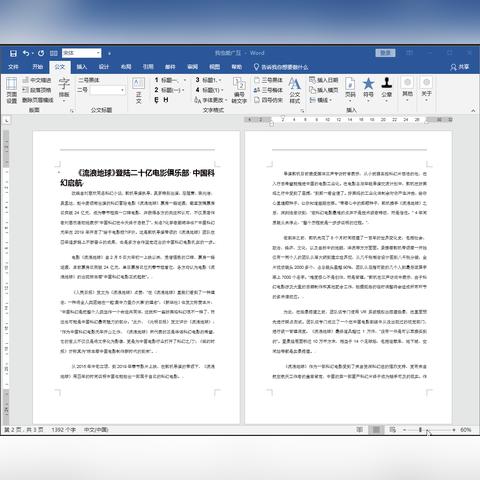The height and width of the screenshot is (480, 480).
Task: Click the Save icon in quick access toolbar
Action: [13, 53]
